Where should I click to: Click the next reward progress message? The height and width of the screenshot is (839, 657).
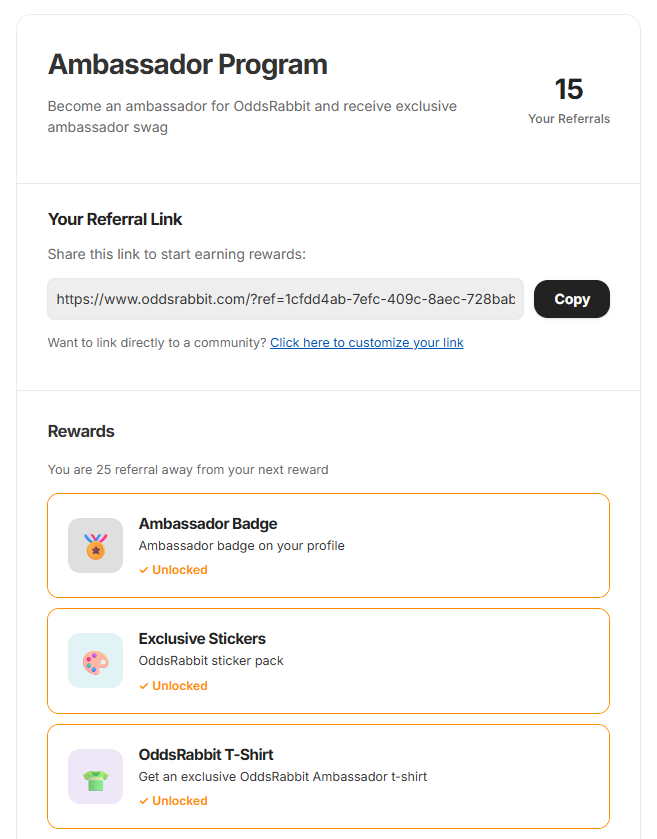[188, 470]
